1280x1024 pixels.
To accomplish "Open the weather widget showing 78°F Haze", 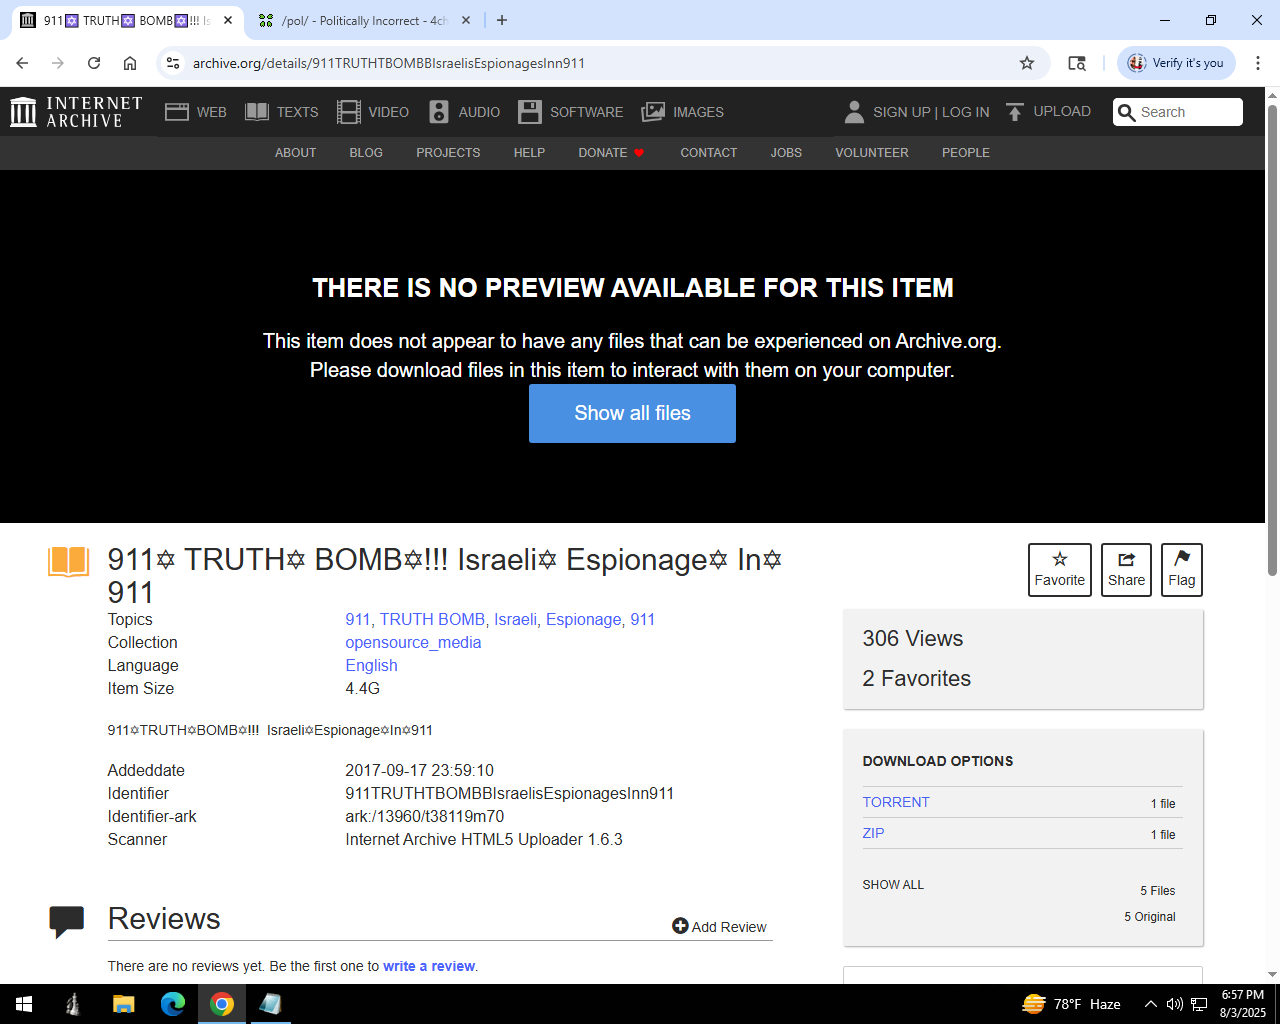I will coord(1071,1004).
